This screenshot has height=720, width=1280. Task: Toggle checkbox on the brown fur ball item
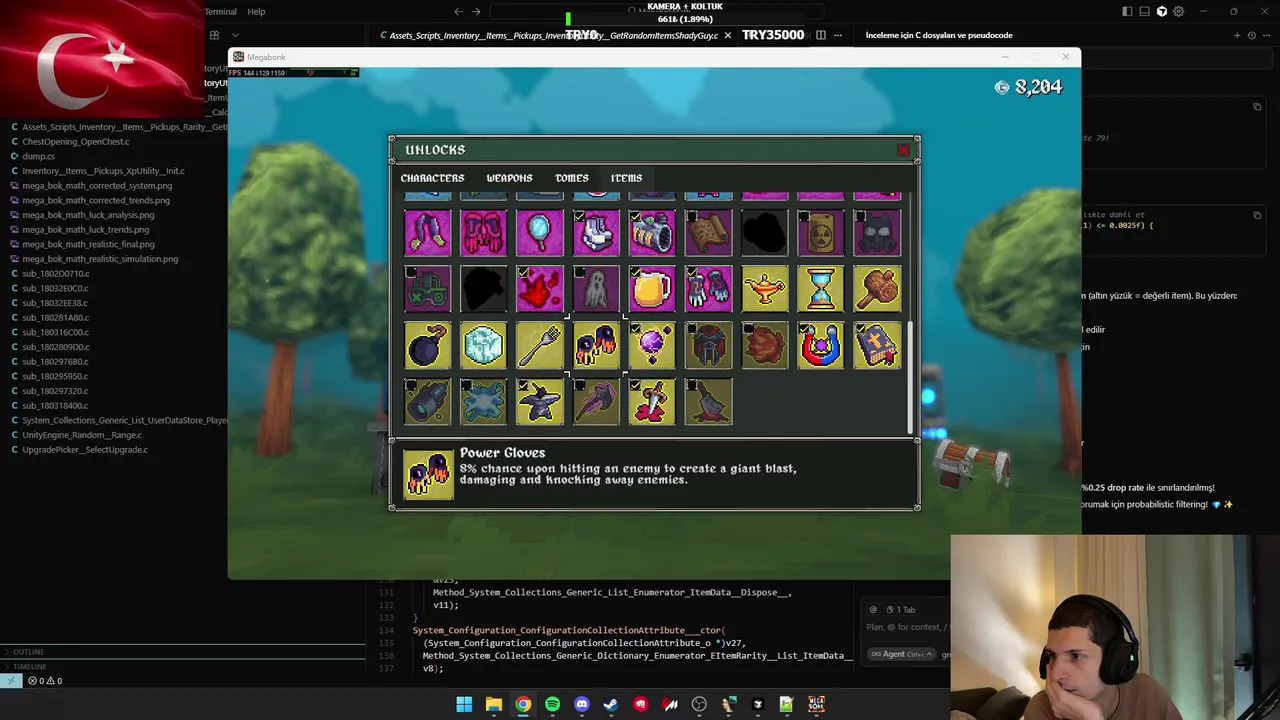[x=748, y=328]
